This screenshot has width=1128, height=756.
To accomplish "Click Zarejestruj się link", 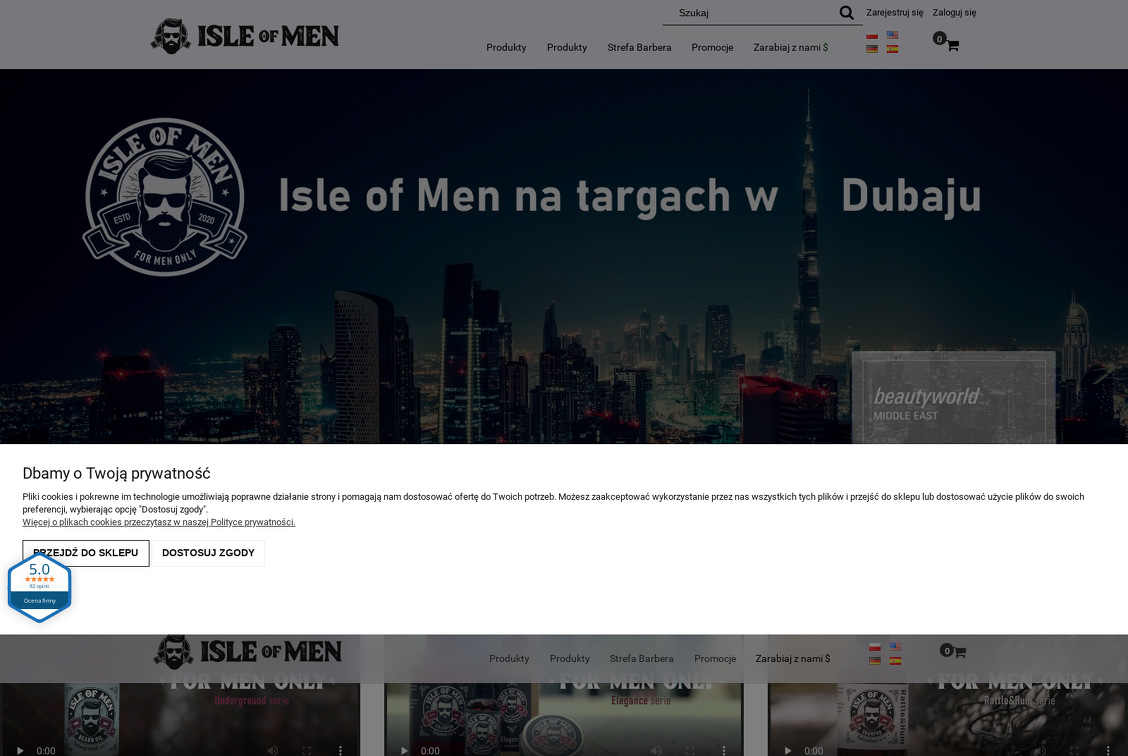I will click(x=894, y=12).
